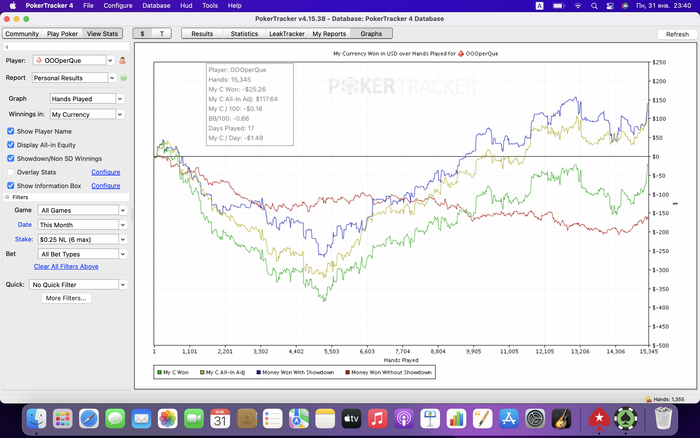This screenshot has width=700, height=438.
Task: Click Configure link for Overlay Stats
Action: pos(106,172)
